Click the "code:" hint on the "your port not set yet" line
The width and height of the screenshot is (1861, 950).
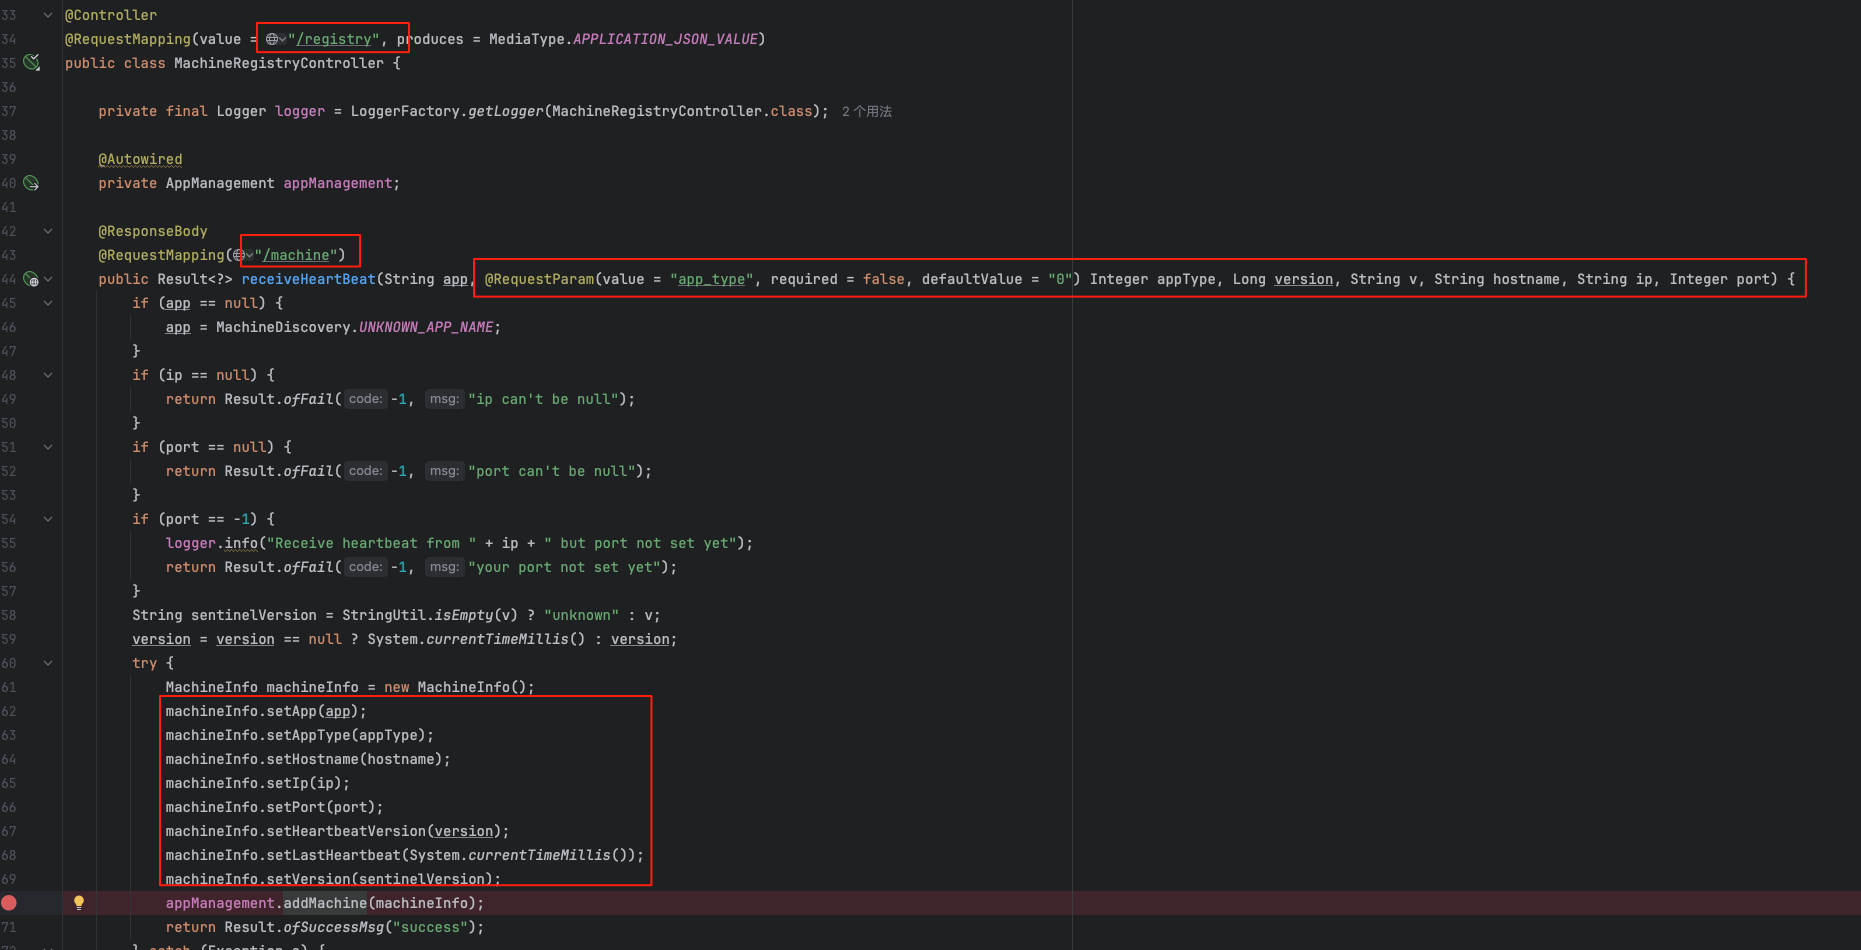[365, 567]
